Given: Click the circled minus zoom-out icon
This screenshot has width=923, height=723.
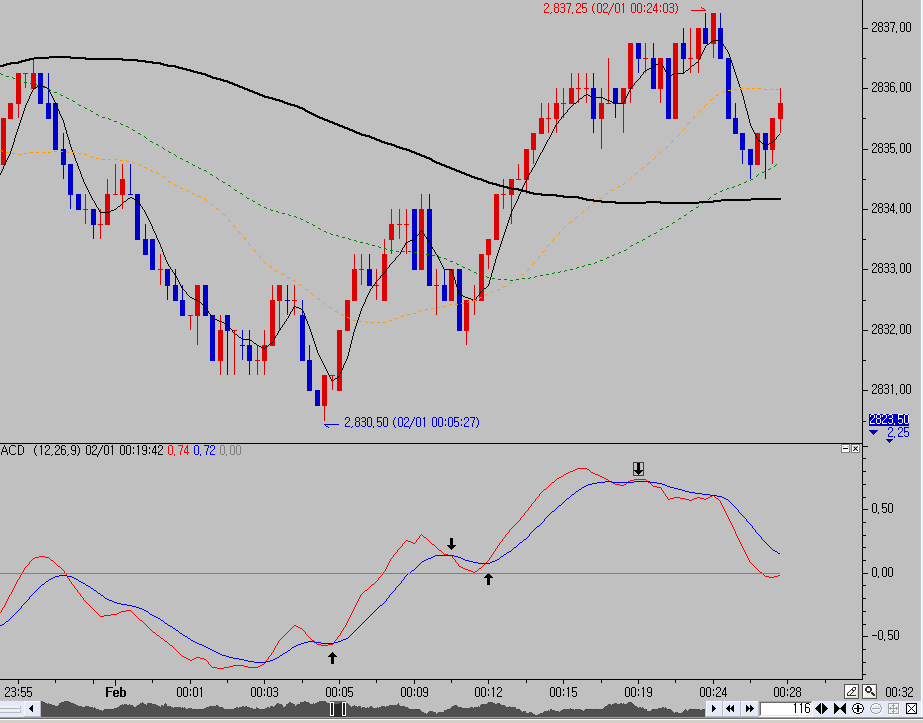Looking at the screenshot, I should 875,708.
